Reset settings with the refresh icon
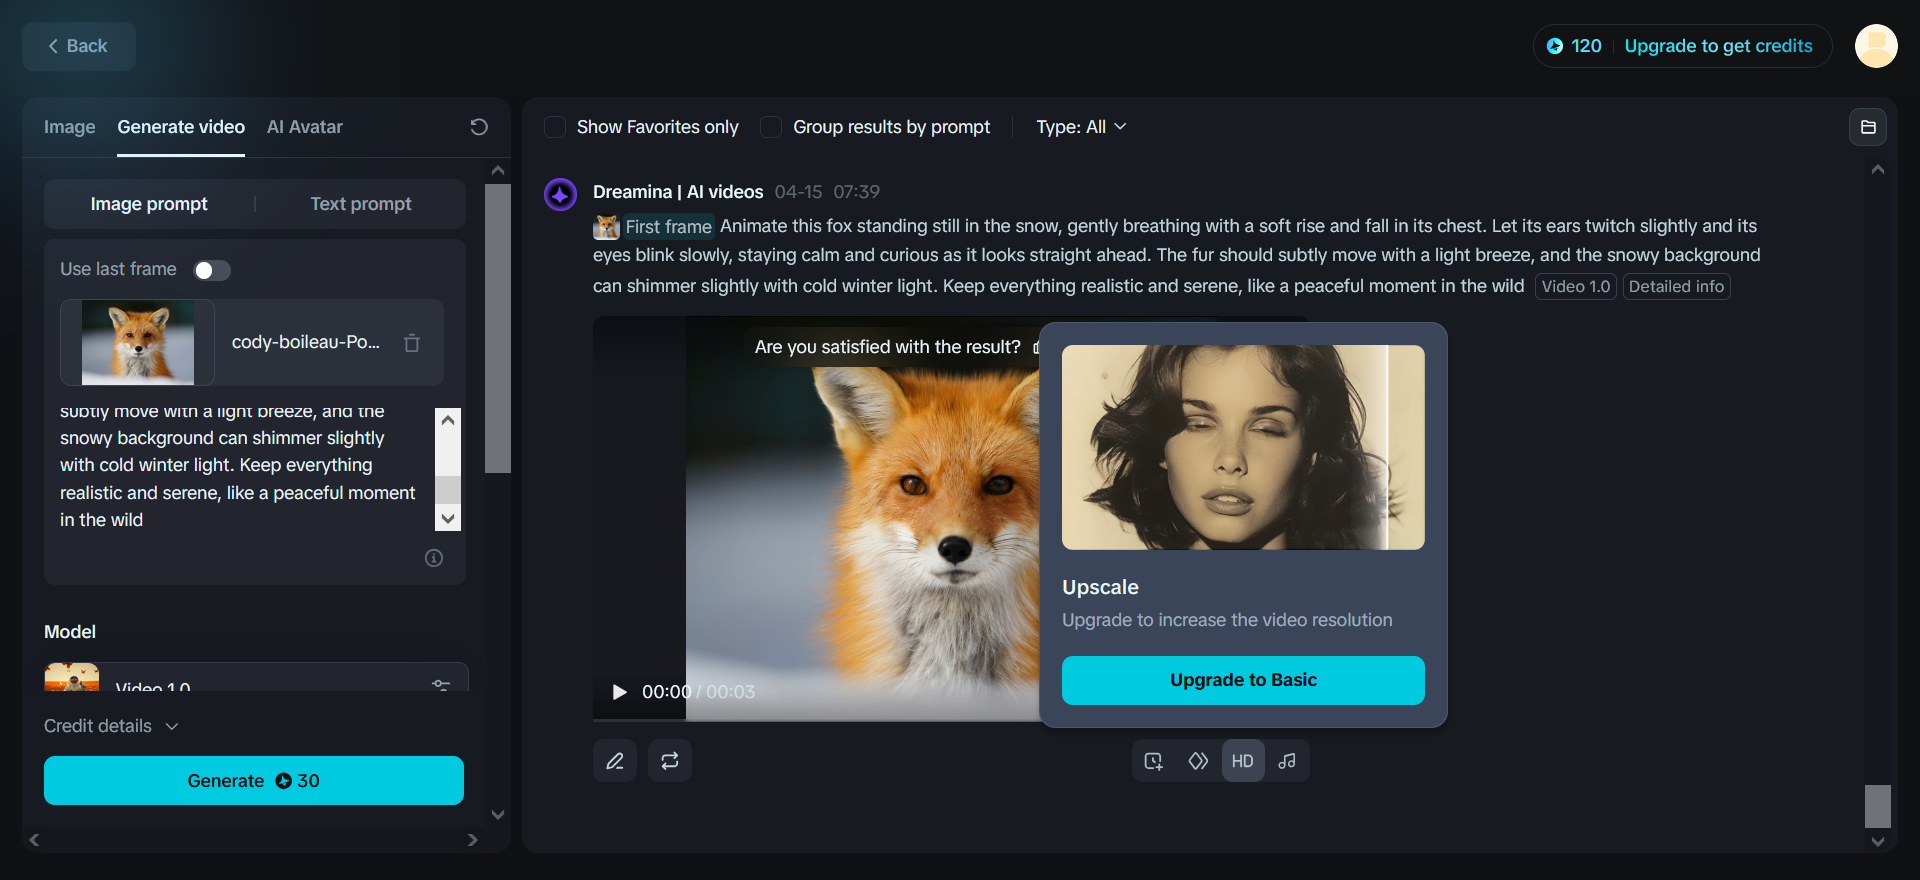The height and width of the screenshot is (880, 1920). pos(479,127)
